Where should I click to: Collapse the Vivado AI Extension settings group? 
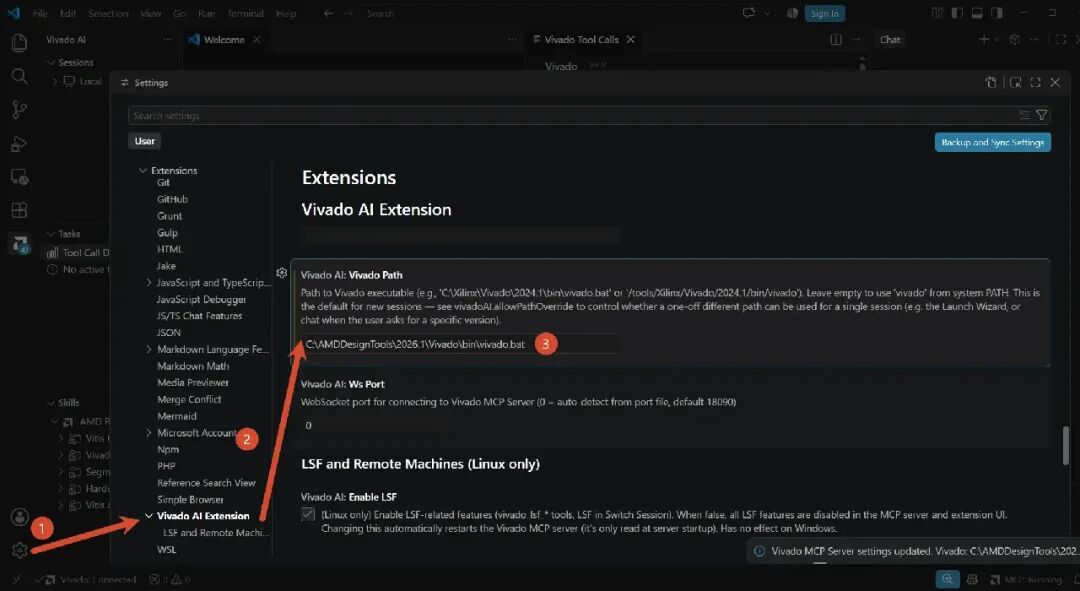coord(149,516)
